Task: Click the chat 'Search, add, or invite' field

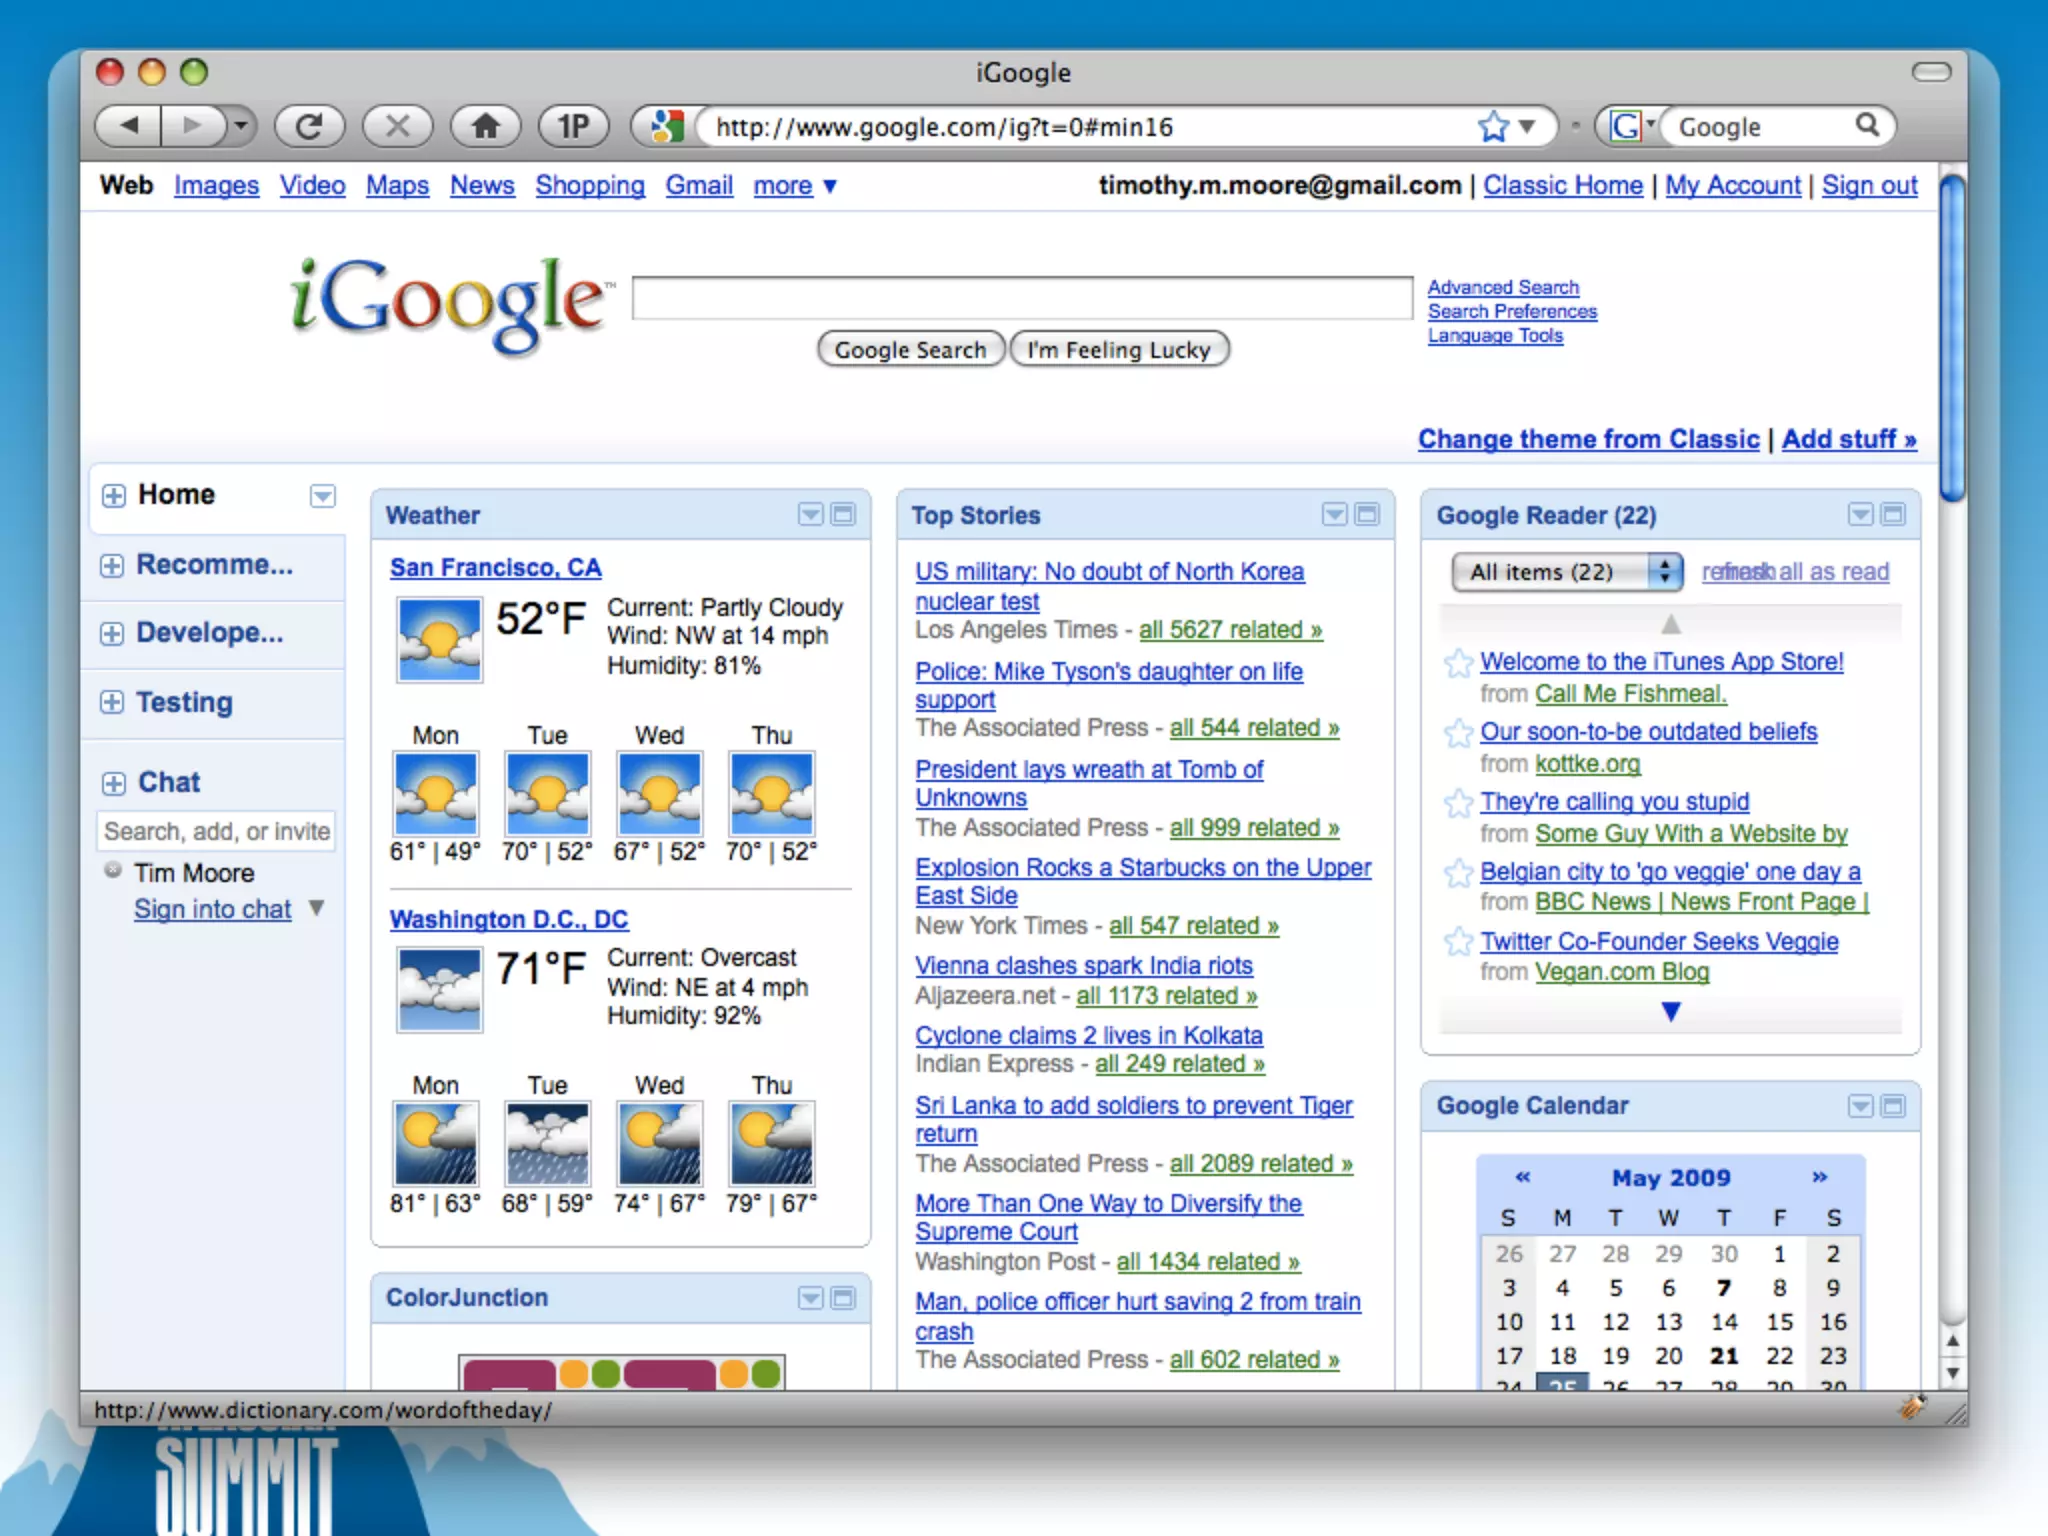Action: pyautogui.click(x=216, y=831)
